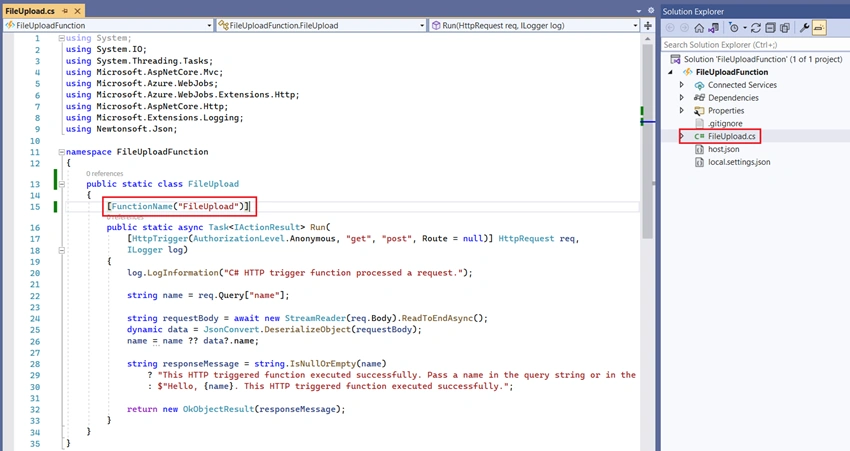Viewport: 850px width, 451px height.
Task: Open the FileUploadFunction project dropdown
Action: point(108,25)
